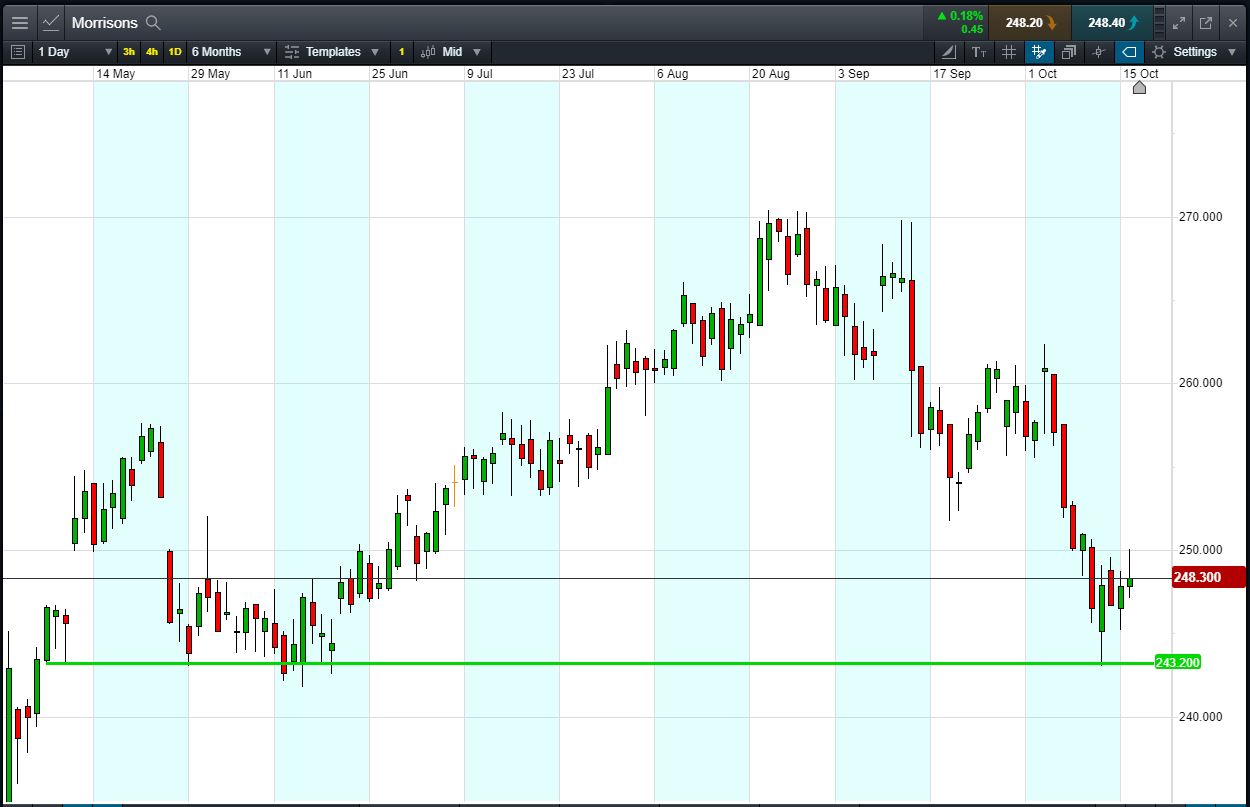This screenshot has width=1250, height=807.
Task: Open the 1 Day interval dropdown
Action: pos(75,52)
